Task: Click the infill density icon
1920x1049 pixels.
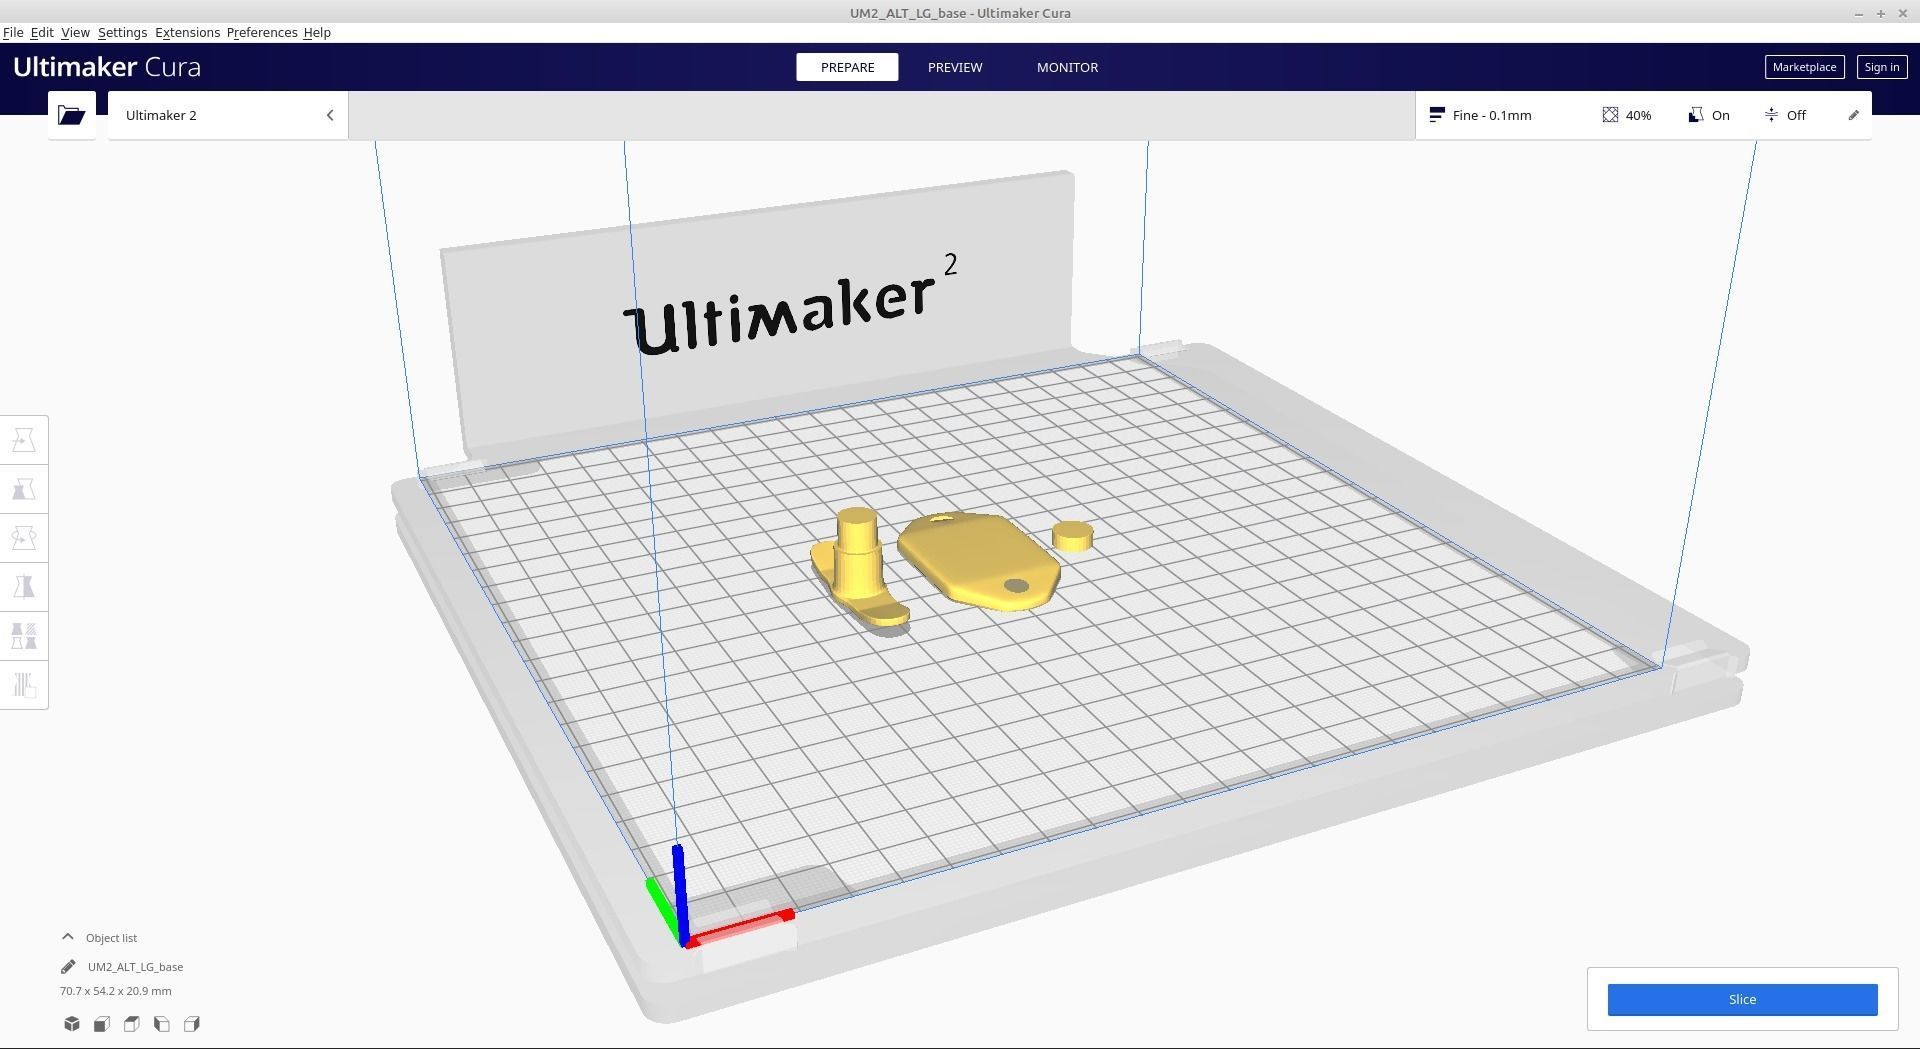Action: pos(1610,115)
